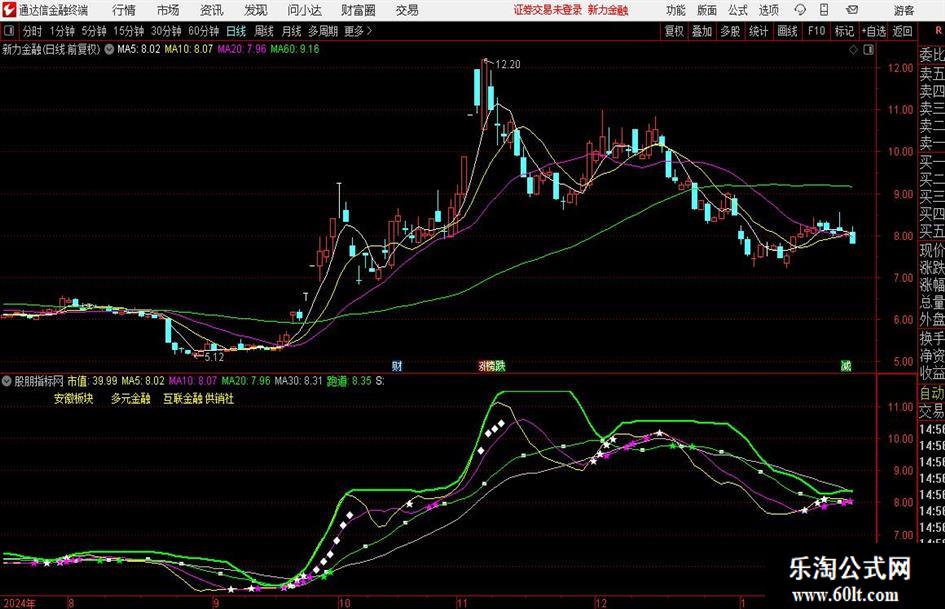Toggle the right info panel icon

tap(868, 50)
